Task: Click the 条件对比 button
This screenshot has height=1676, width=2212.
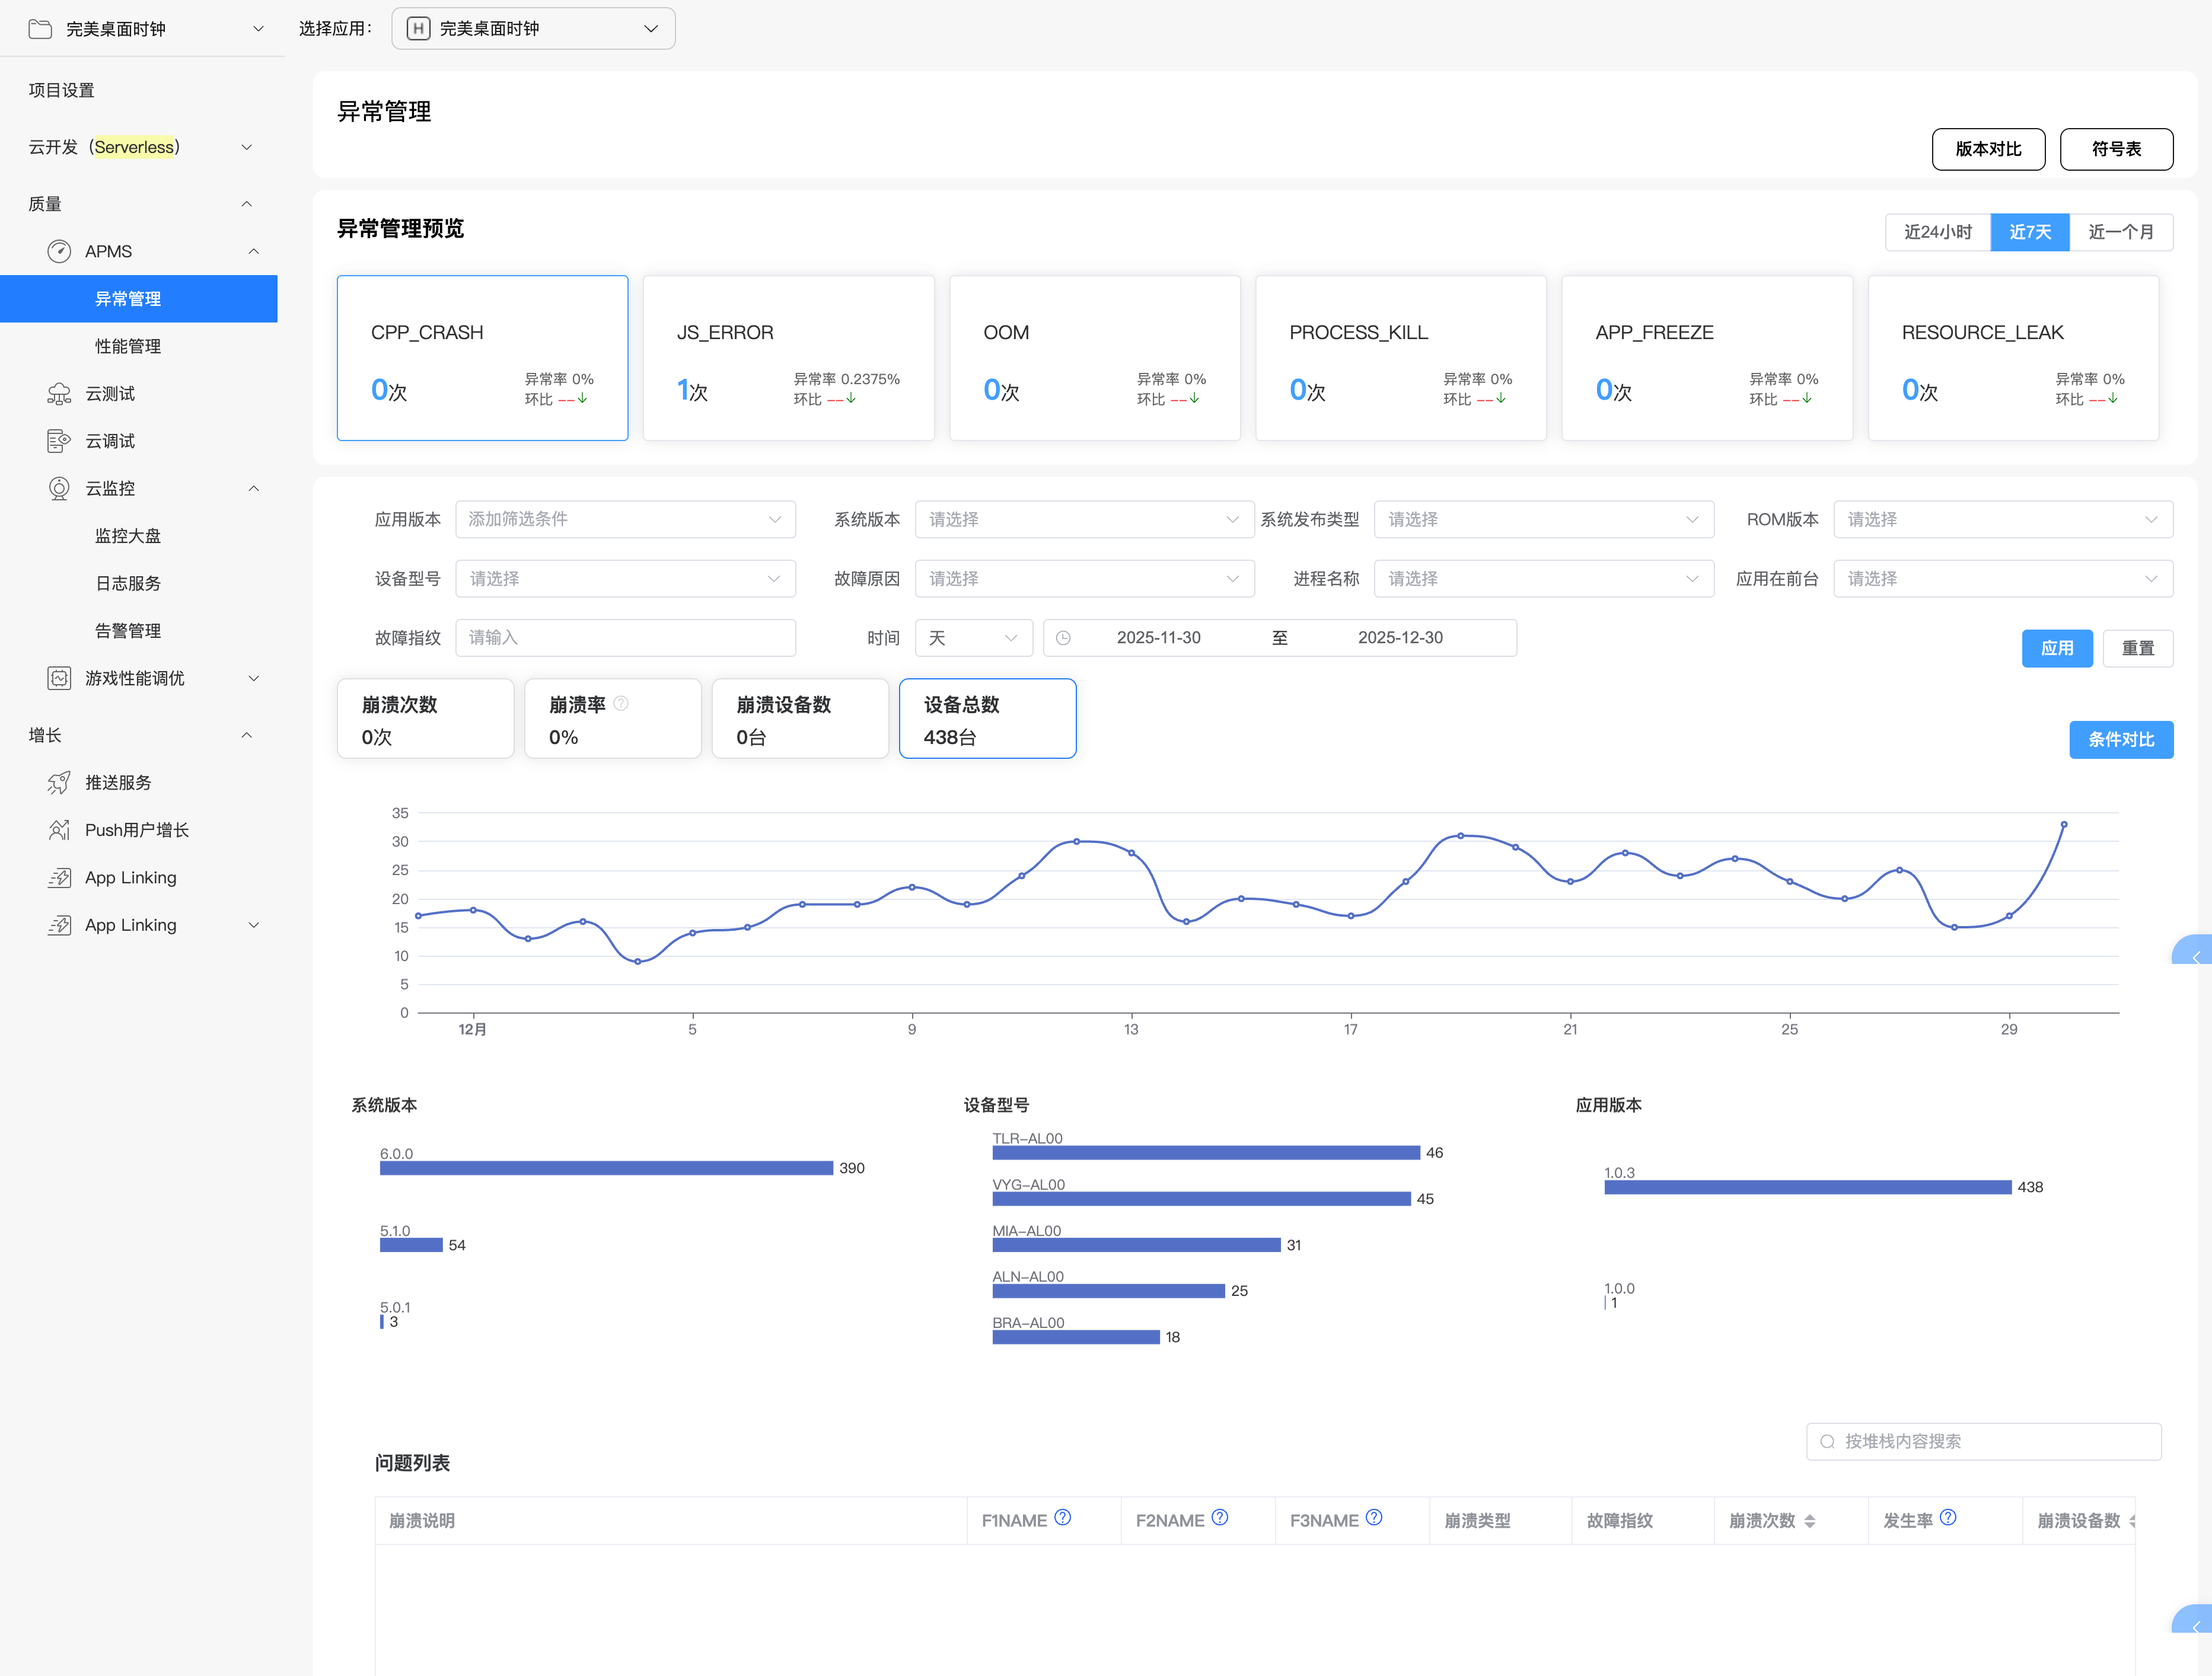Action: 2121,740
